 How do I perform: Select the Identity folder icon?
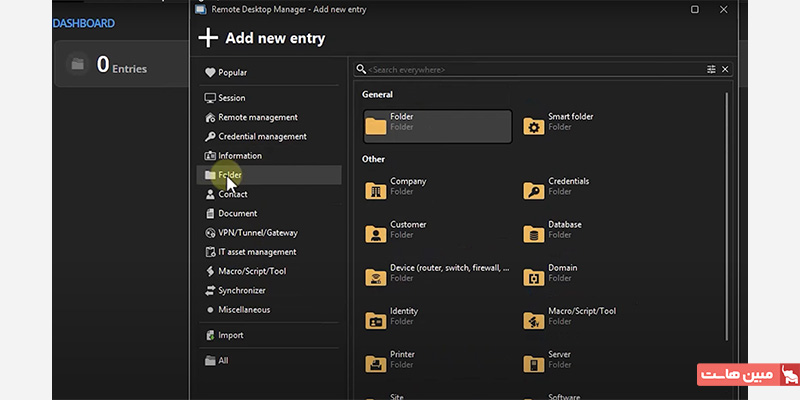(x=376, y=320)
